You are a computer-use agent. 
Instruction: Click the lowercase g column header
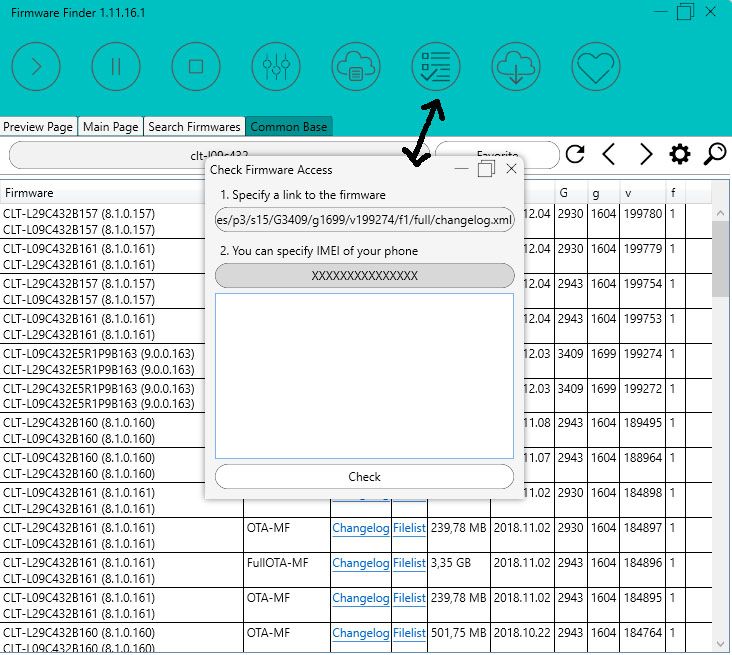click(604, 193)
